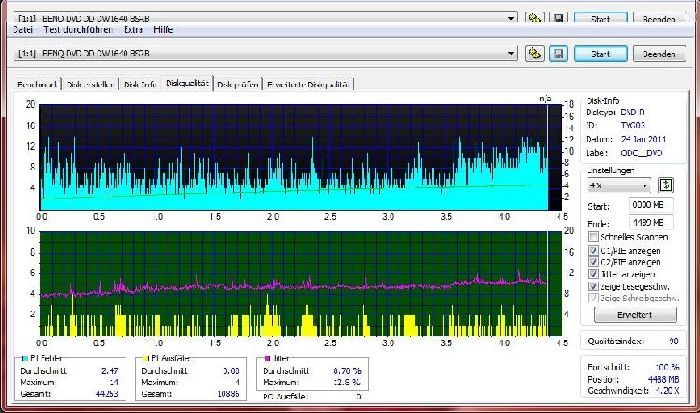Switch to the Disk erstellen tab

pyautogui.click(x=91, y=84)
